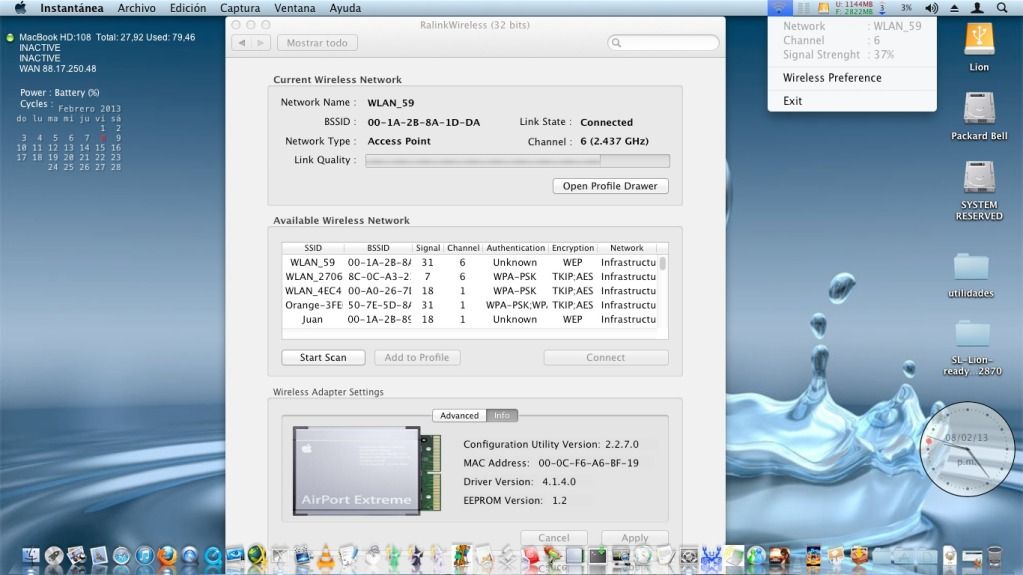Switch to the Info tab
1023x575 pixels.
pyautogui.click(x=502, y=416)
